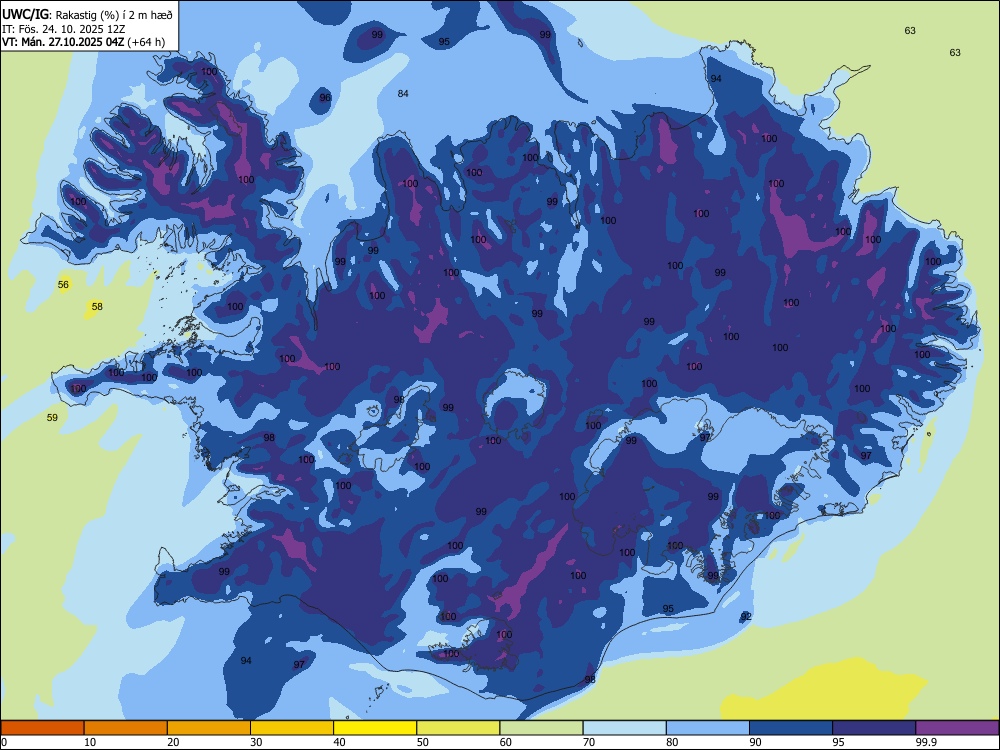
Task: Click the '40' legend scale label
Action: [x=339, y=742]
